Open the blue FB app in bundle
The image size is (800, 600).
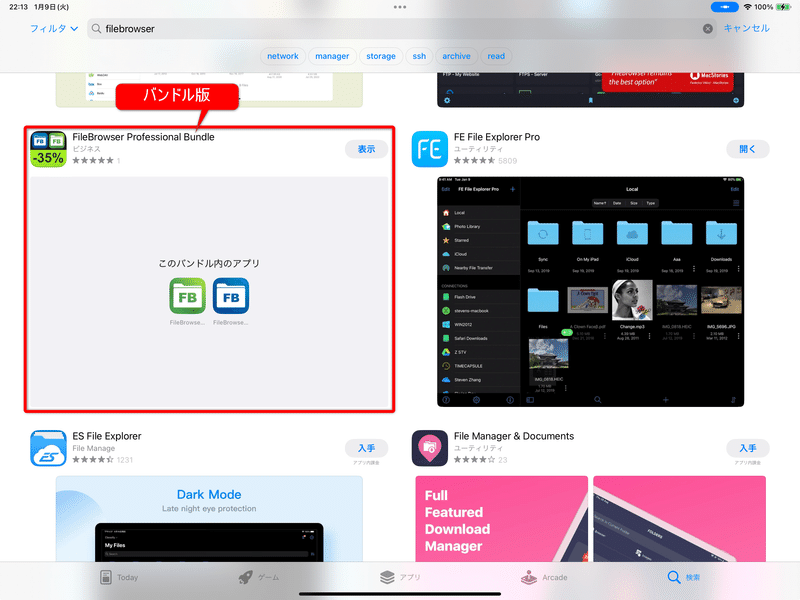coord(231,296)
